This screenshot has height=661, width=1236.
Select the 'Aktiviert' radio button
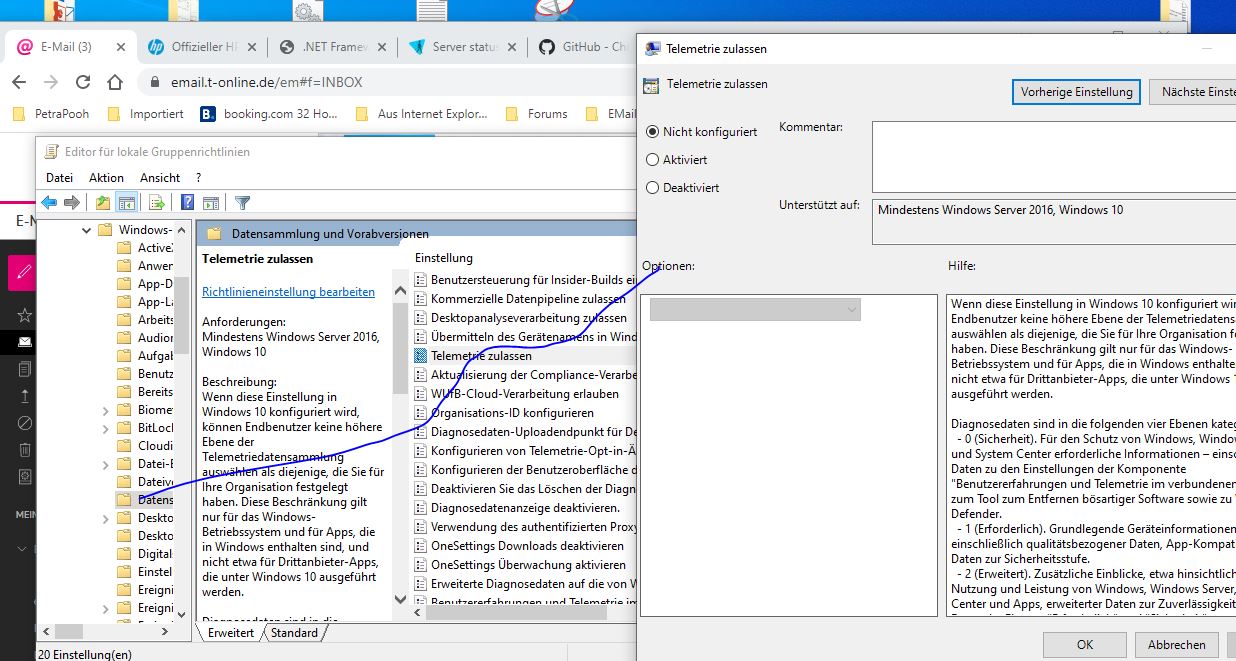[653, 159]
